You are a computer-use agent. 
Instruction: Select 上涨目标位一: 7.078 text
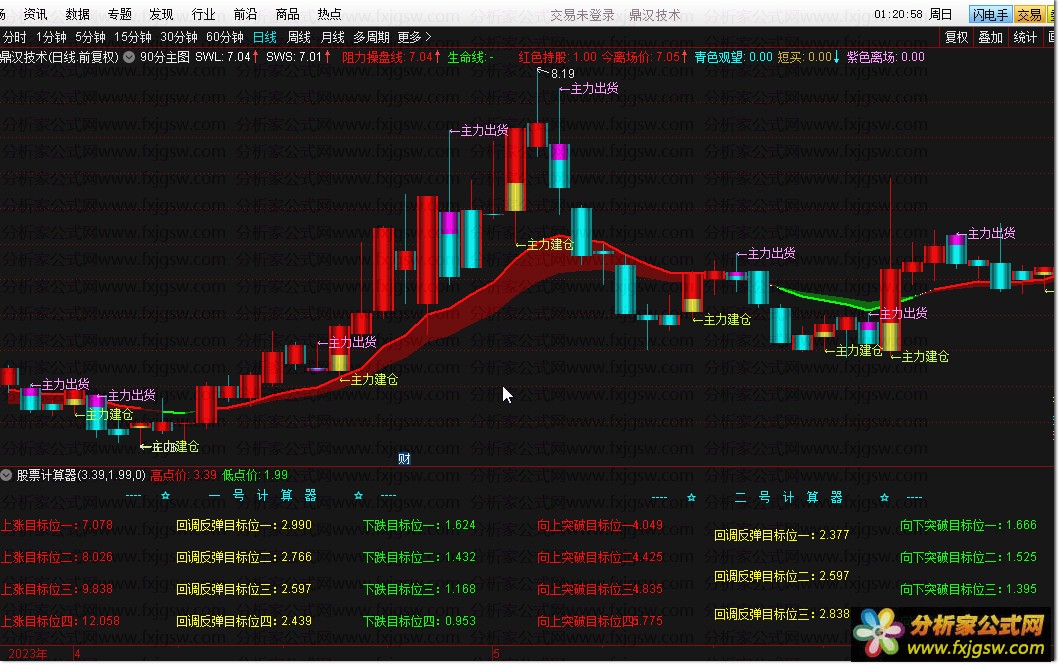coord(57,525)
